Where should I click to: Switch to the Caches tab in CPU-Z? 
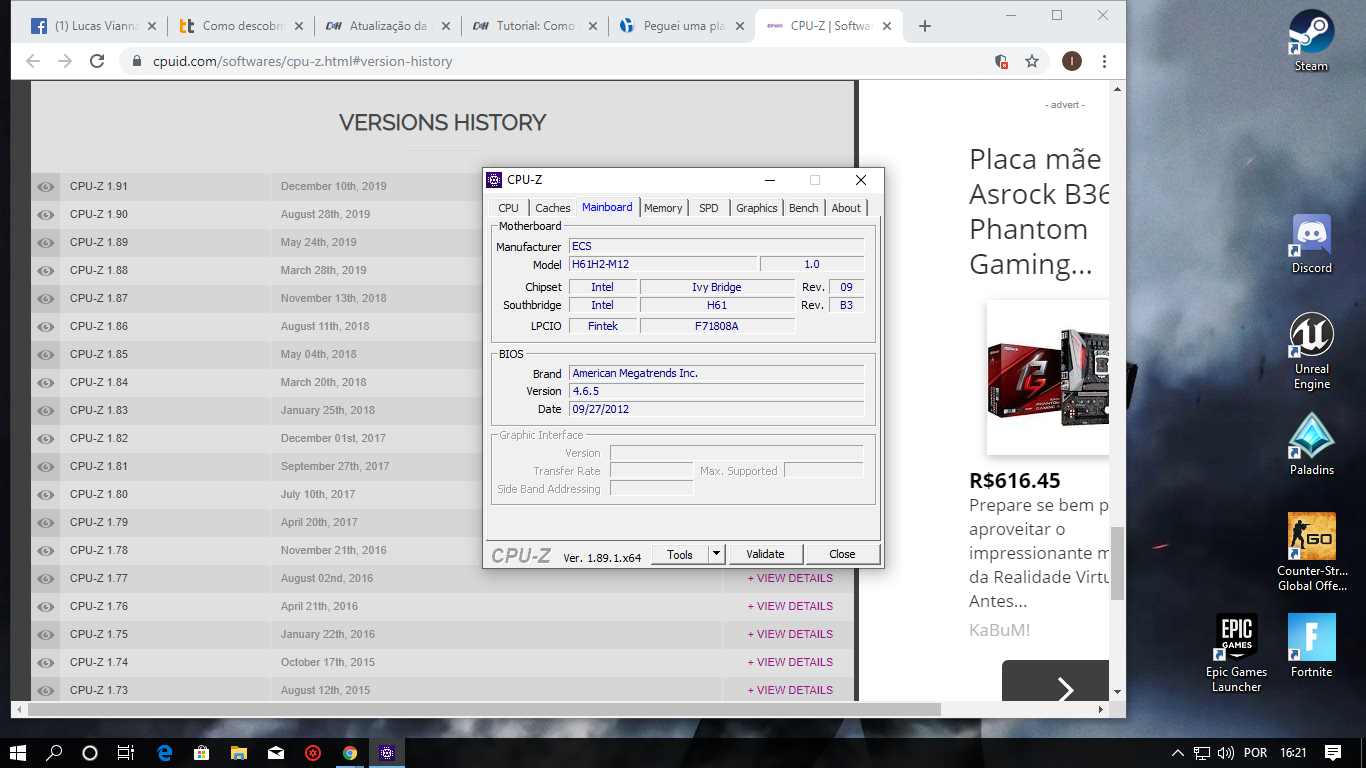tap(552, 208)
